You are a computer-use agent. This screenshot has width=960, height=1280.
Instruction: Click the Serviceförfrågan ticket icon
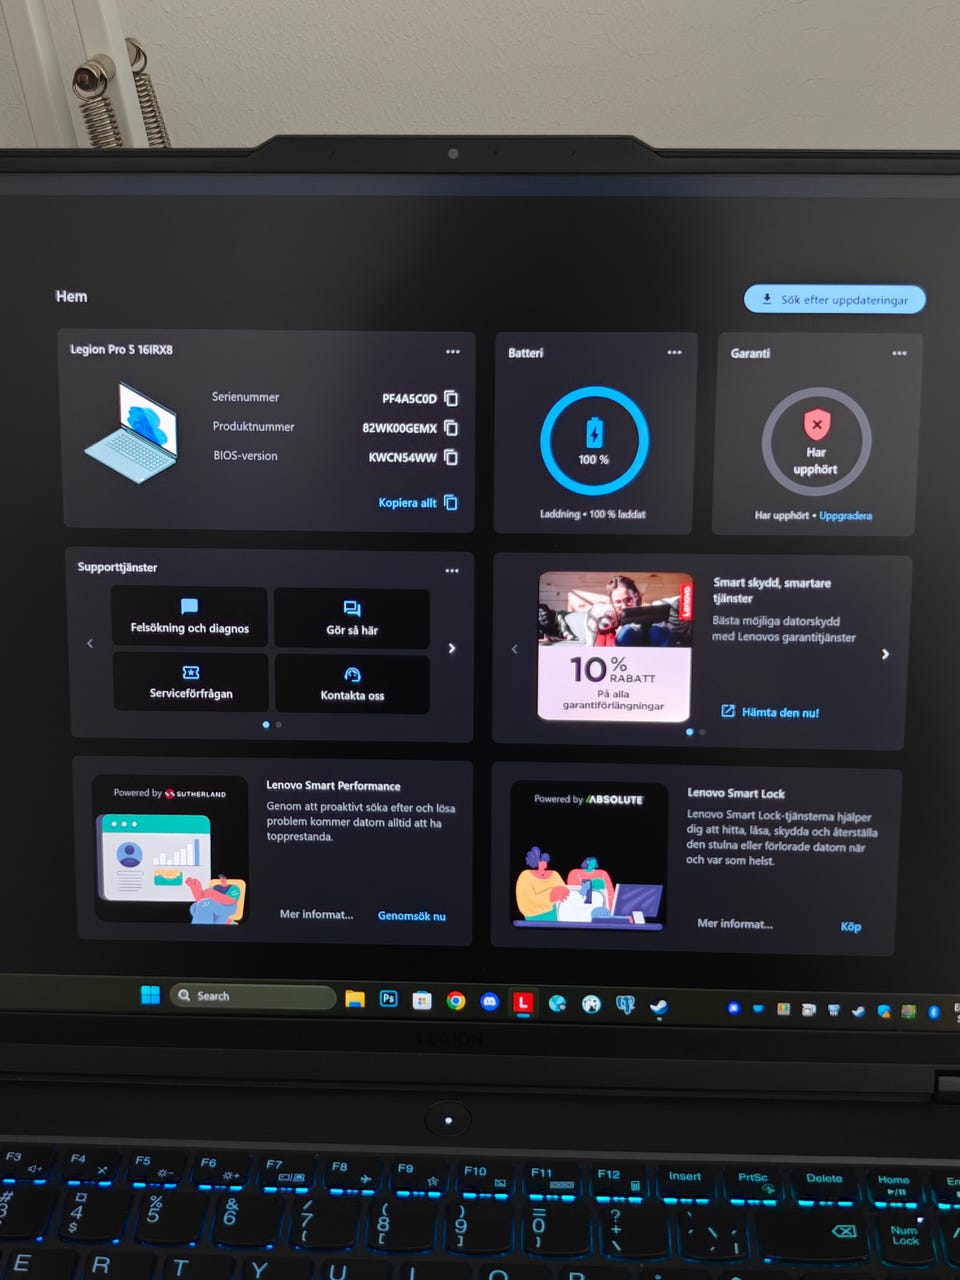coord(191,672)
